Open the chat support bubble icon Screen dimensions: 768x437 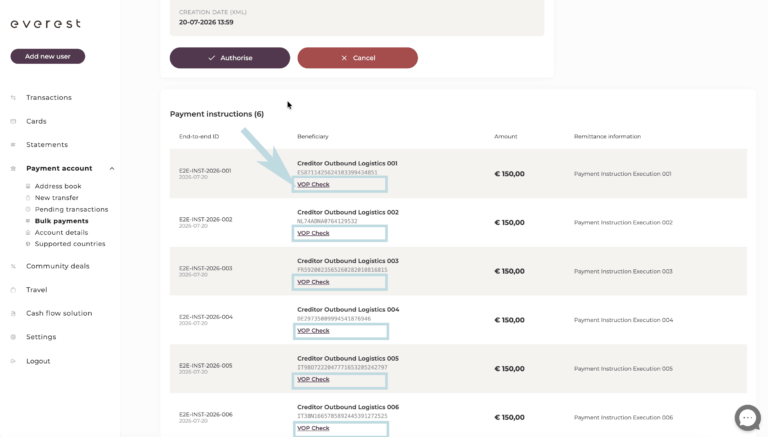tap(747, 417)
